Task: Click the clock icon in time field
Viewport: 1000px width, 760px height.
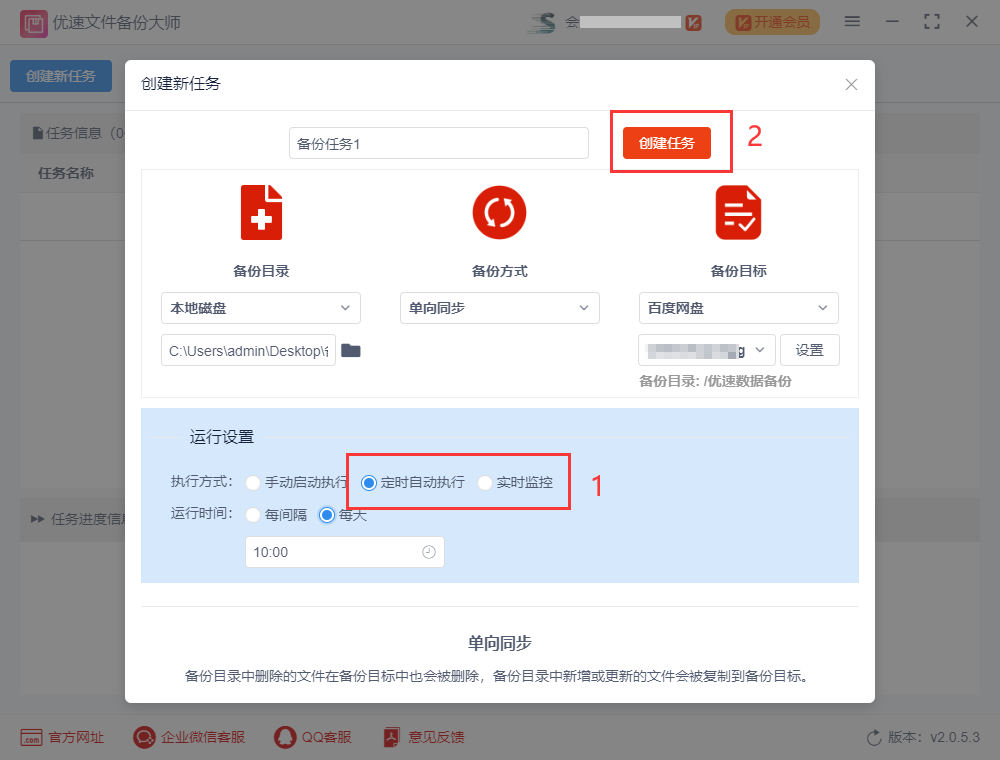Action: point(429,552)
